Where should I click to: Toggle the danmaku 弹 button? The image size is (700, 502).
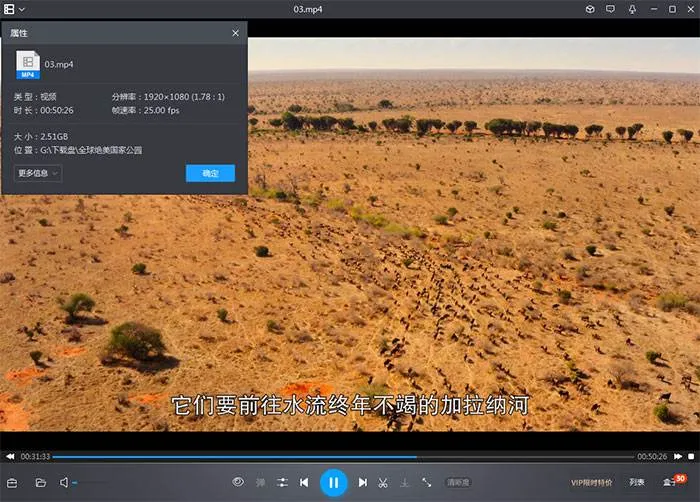(x=261, y=482)
